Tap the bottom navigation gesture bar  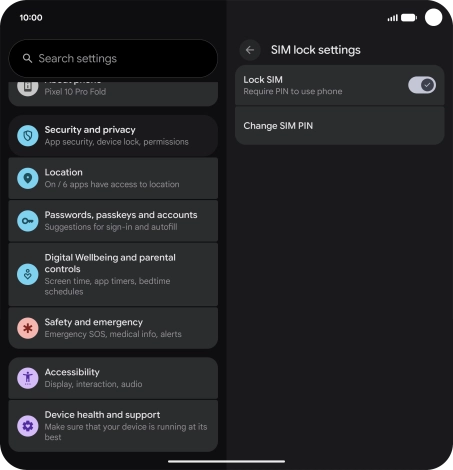(x=227, y=462)
